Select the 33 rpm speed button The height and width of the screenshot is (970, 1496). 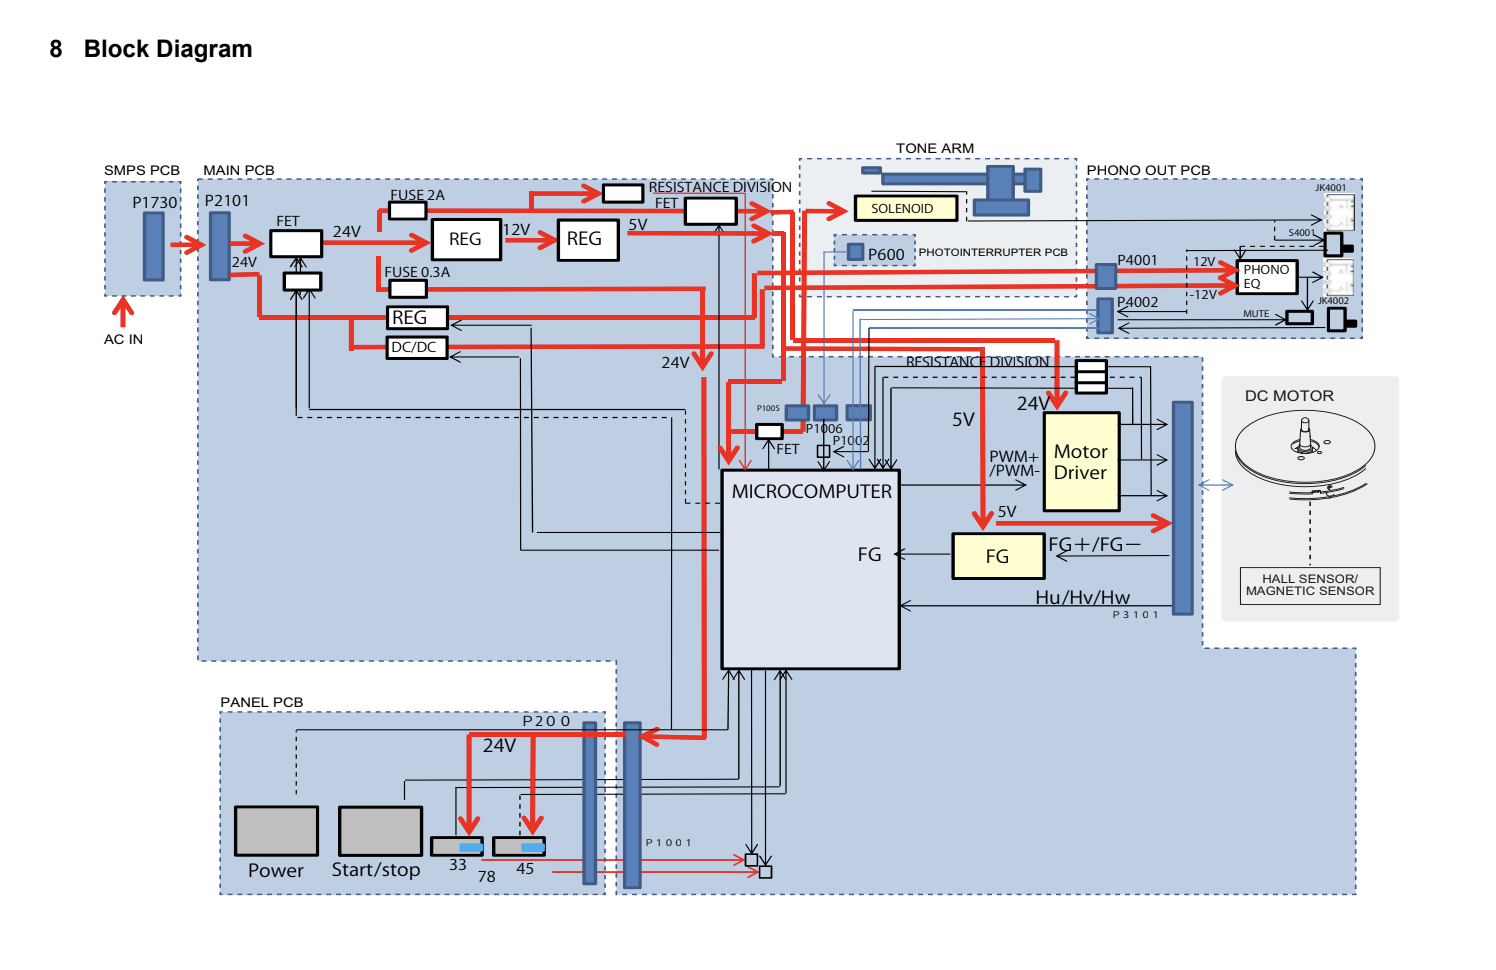pos(457,846)
